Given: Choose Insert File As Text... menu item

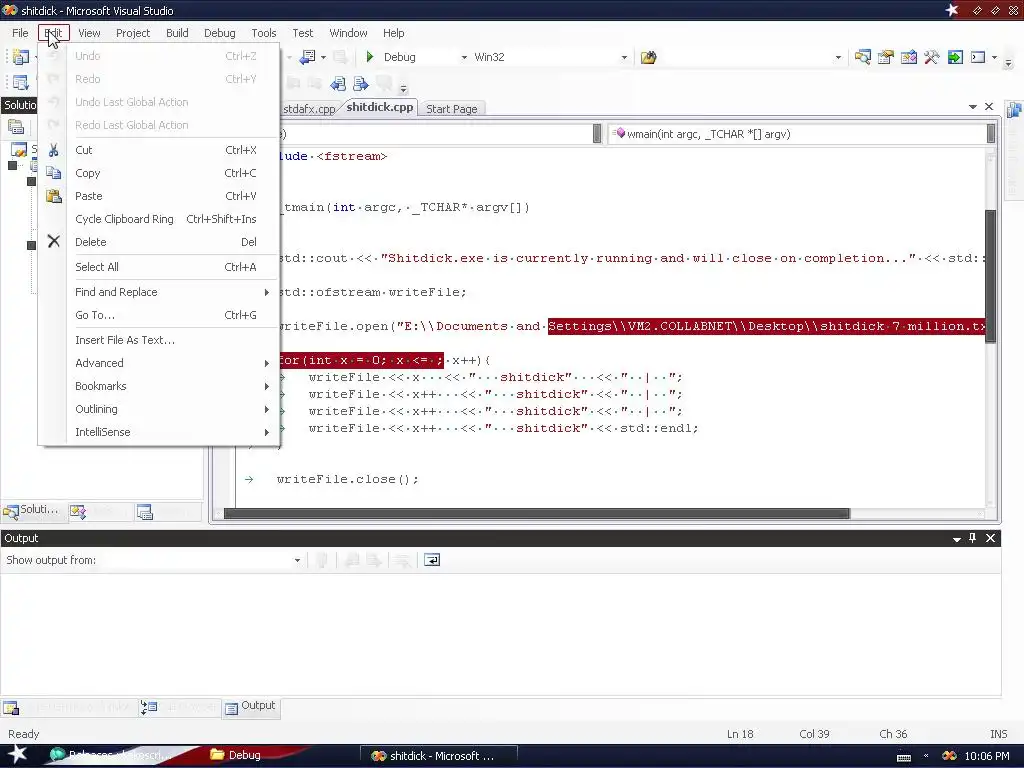Looking at the screenshot, I should pos(159,340).
